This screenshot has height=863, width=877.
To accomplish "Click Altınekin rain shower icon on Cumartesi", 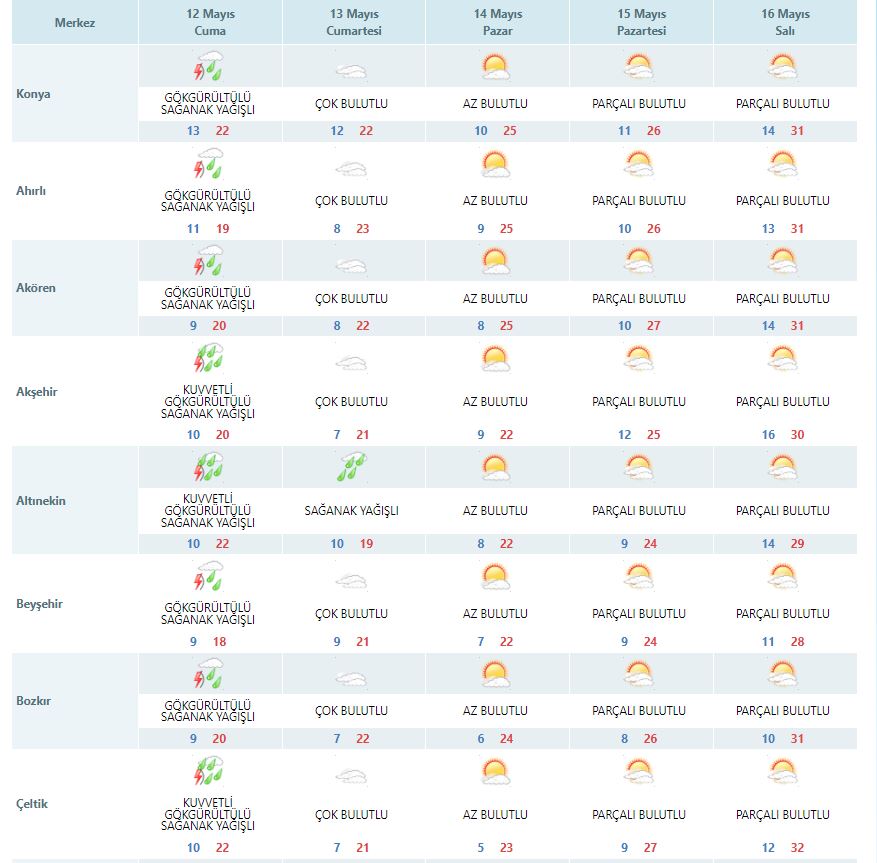I will point(351,467).
